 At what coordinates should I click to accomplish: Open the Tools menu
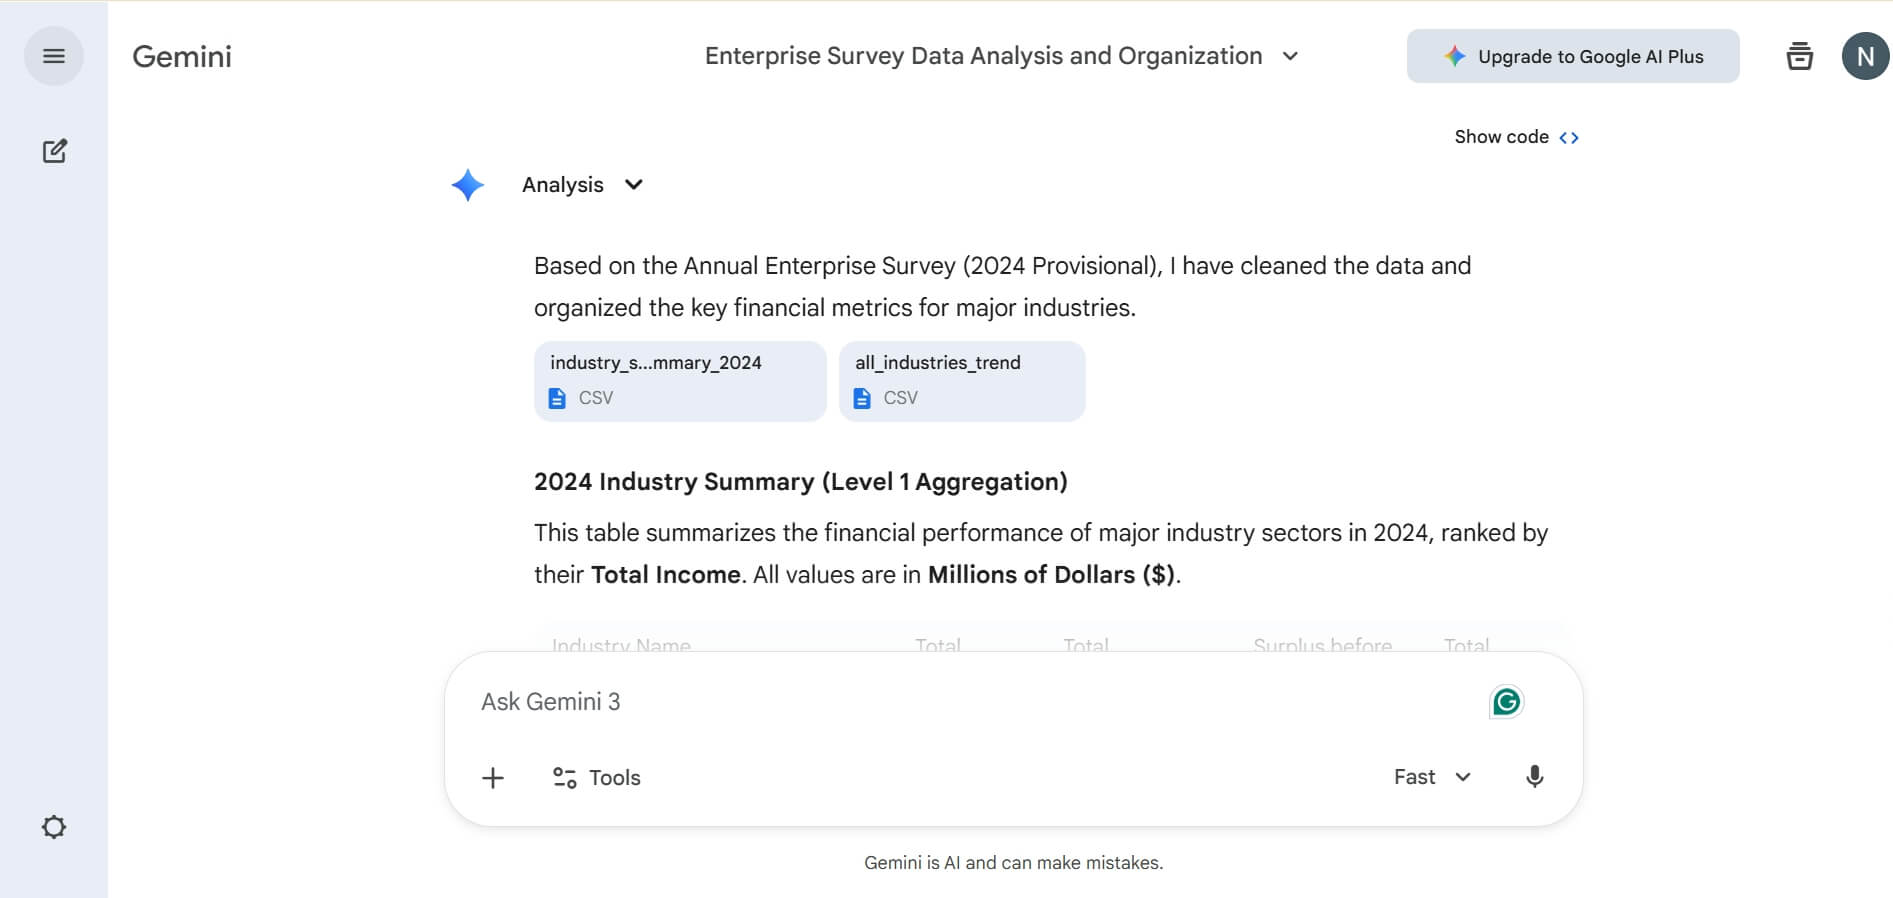pyautogui.click(x=597, y=778)
